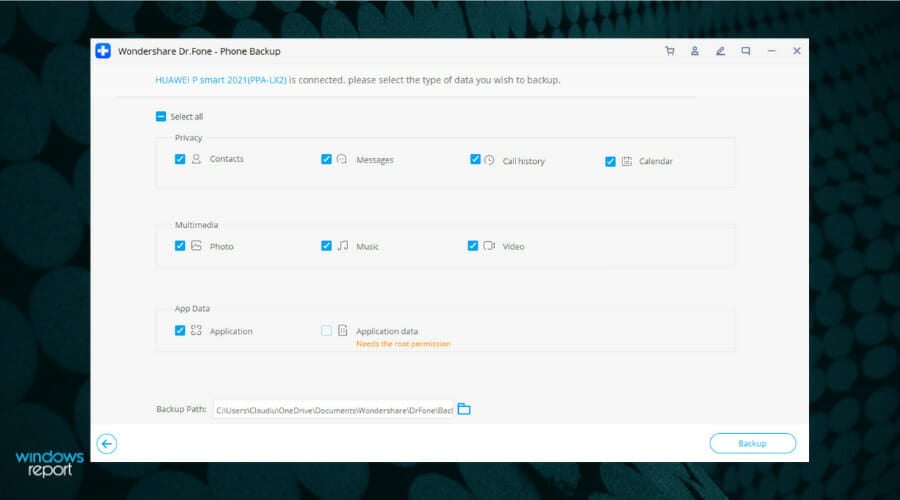Click the Photo picture icon
900x500 pixels.
(196, 246)
